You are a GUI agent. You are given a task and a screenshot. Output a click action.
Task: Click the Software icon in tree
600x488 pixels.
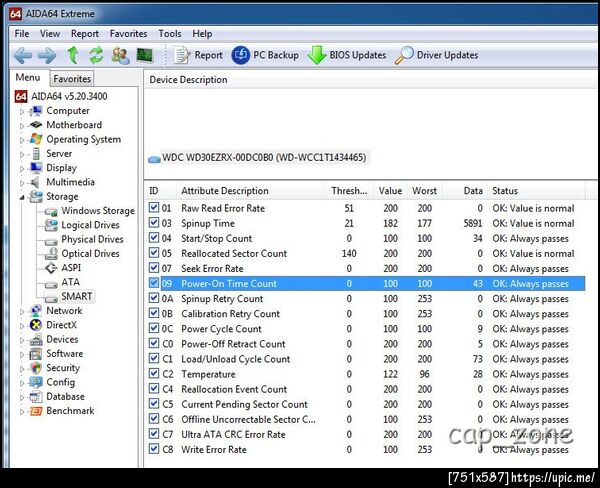point(36,354)
